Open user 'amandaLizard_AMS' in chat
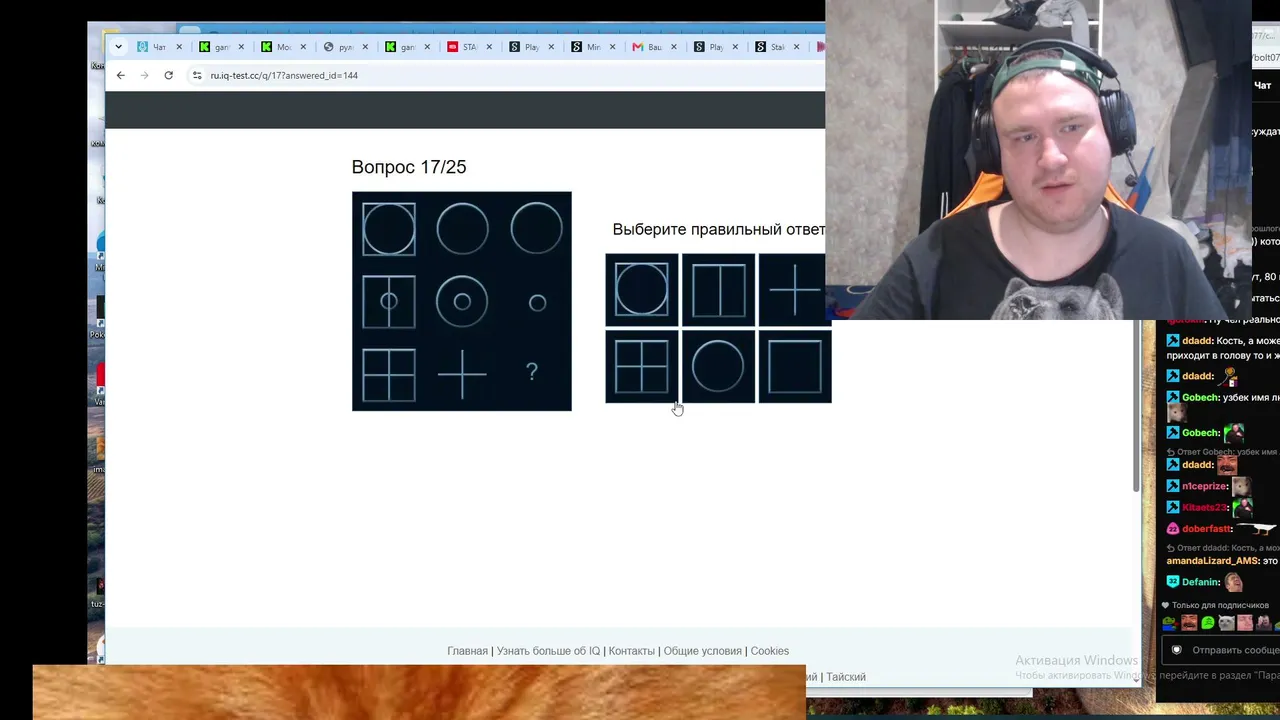 tap(1213, 561)
